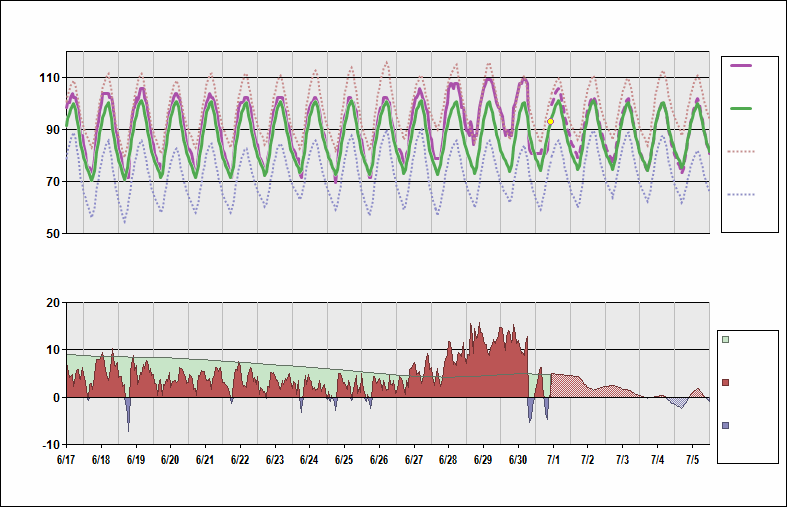Click the 110 value on upper axis
Image resolution: width=787 pixels, height=507 pixels.
(x=49, y=78)
